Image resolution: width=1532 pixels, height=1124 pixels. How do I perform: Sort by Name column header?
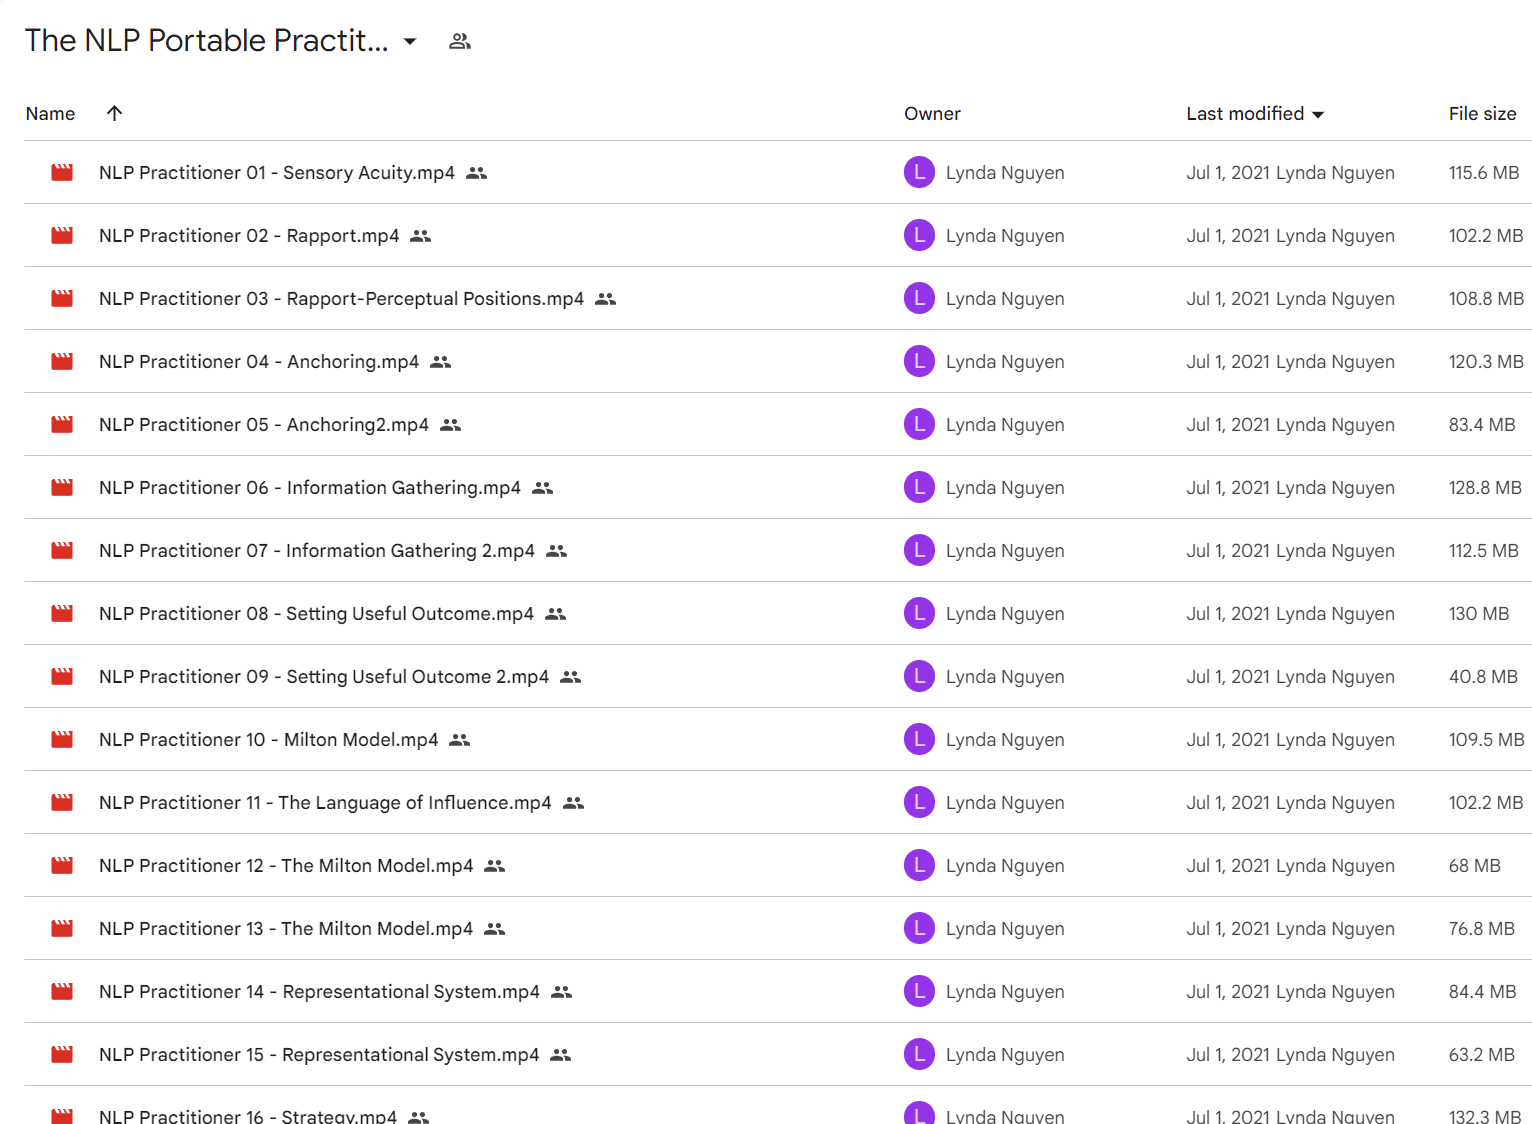50,114
